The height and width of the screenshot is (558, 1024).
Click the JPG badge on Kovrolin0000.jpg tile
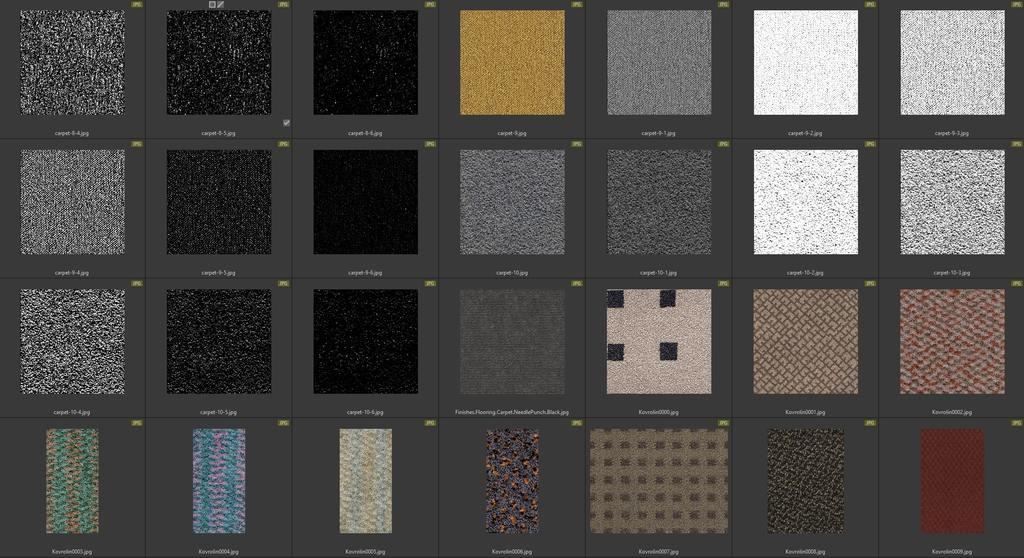pyautogui.click(x=723, y=284)
